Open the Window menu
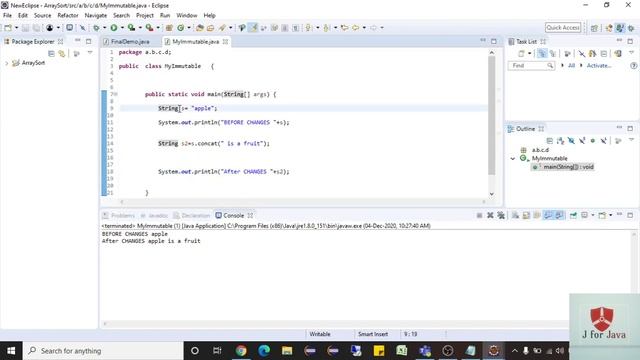This screenshot has width=640, height=360. coord(187,16)
